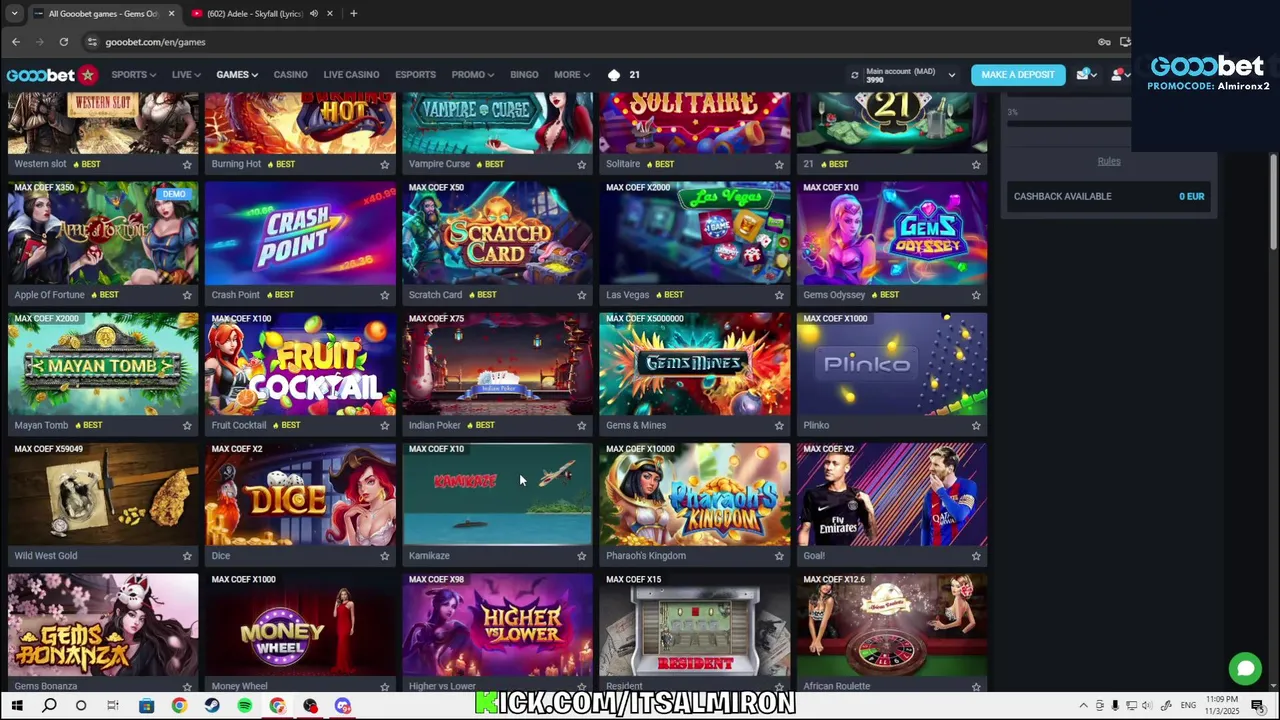Open the Higher vs Lower thumbnail
This screenshot has width=1280, height=720.
point(497,625)
